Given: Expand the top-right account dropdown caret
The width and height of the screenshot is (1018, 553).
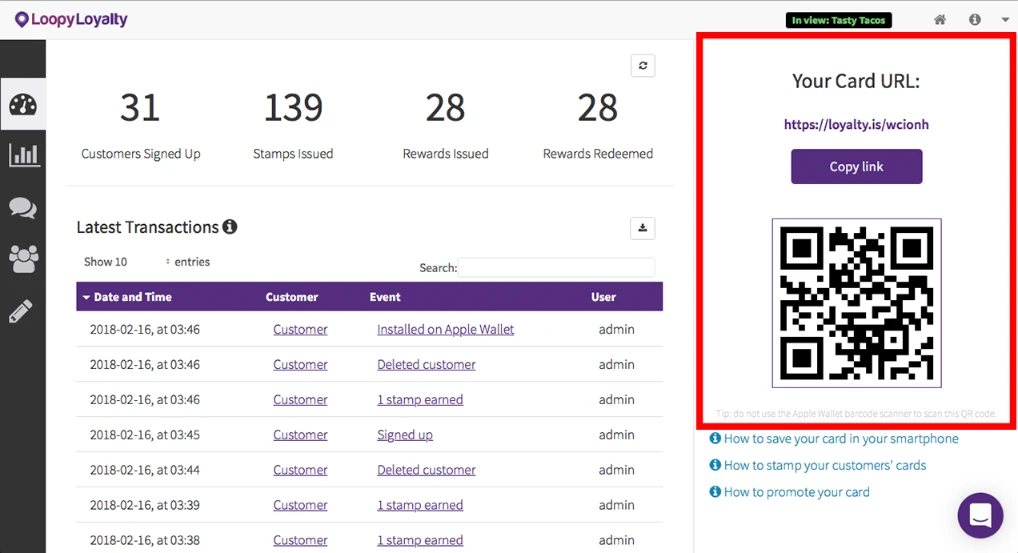Looking at the screenshot, I should click(1005, 20).
